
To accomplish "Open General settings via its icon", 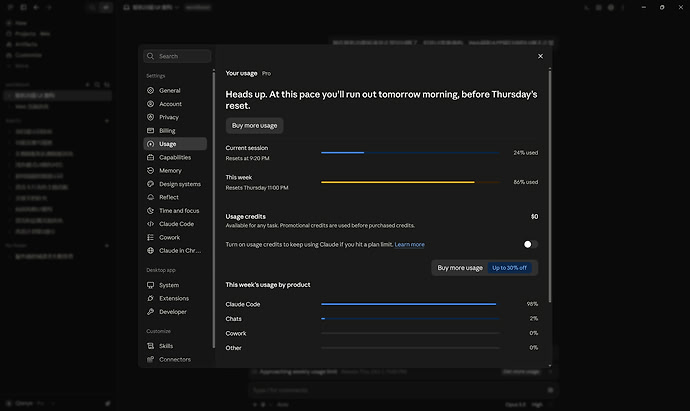I will (x=150, y=91).
